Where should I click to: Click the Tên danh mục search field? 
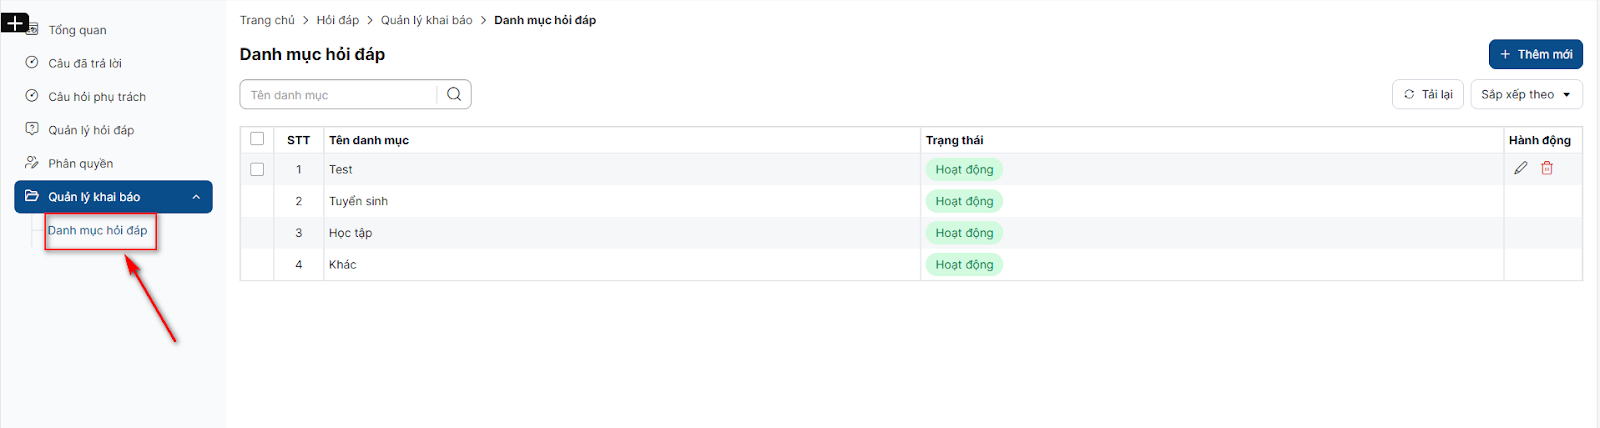point(340,95)
